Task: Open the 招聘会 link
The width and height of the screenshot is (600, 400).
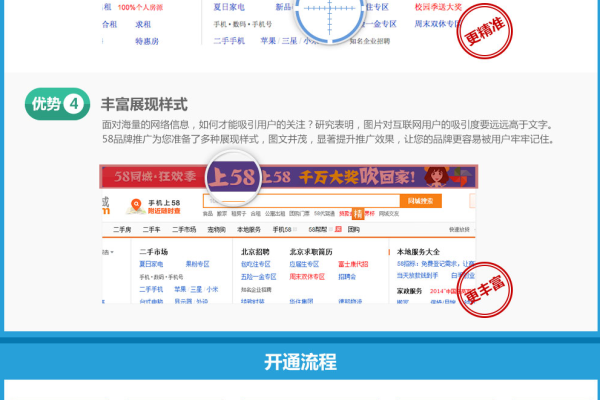Action: tap(347, 277)
